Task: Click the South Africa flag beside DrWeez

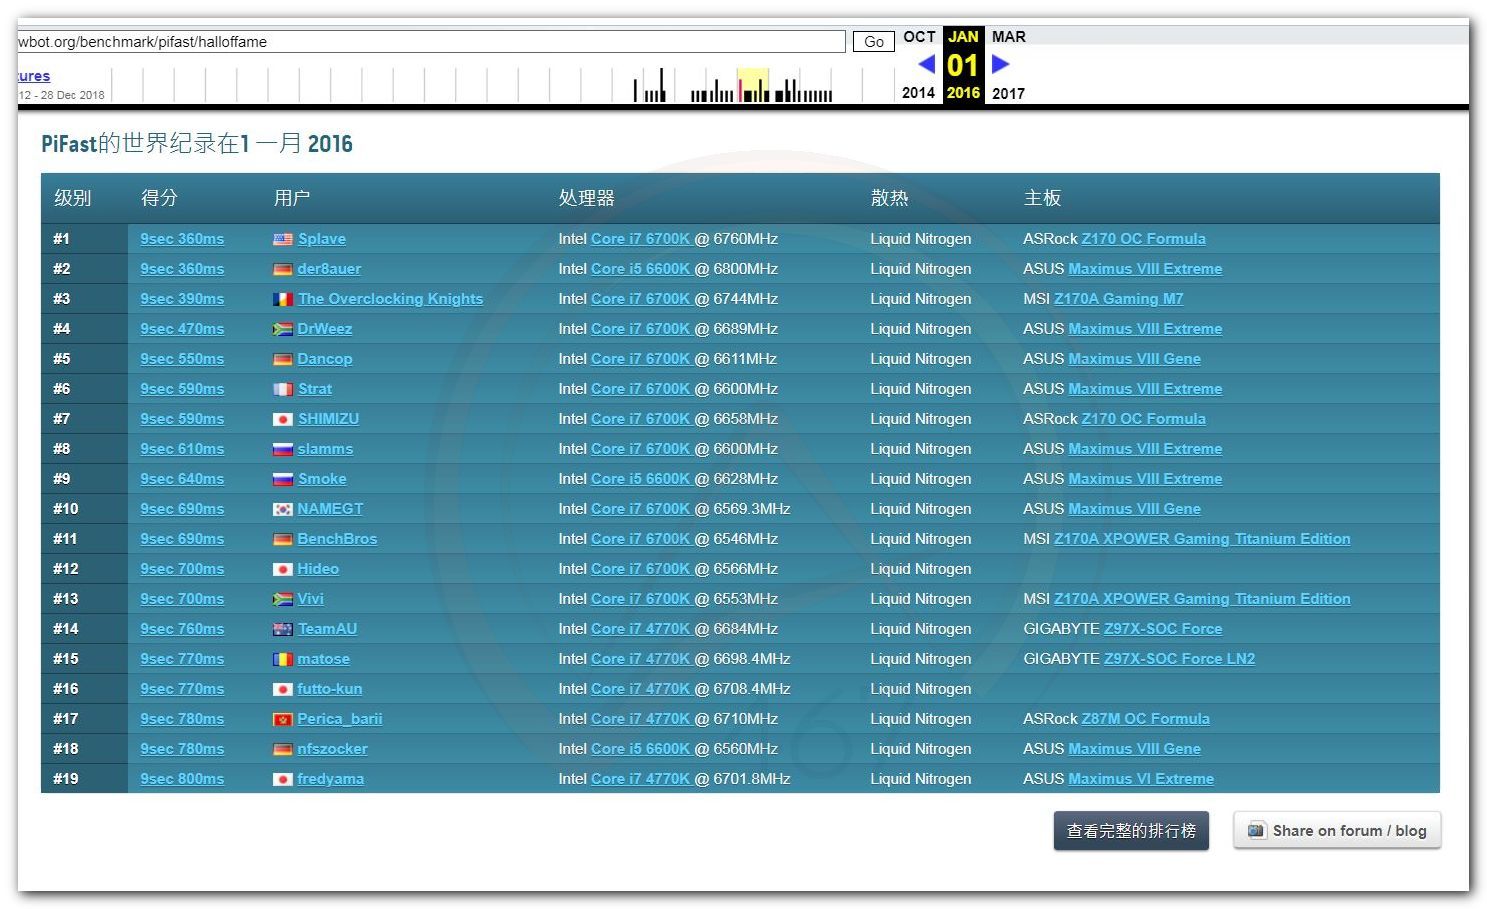Action: 283,329
